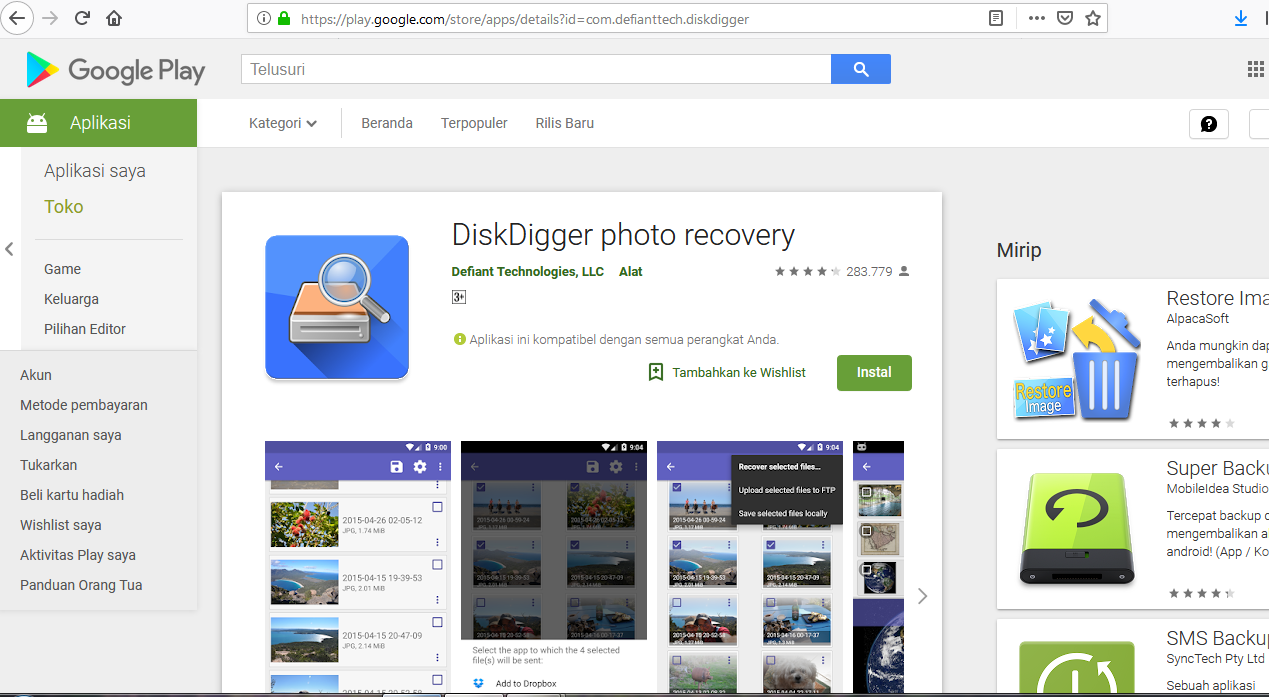1269x697 pixels.
Task: Open the Restore Image app title
Action: (1217, 298)
